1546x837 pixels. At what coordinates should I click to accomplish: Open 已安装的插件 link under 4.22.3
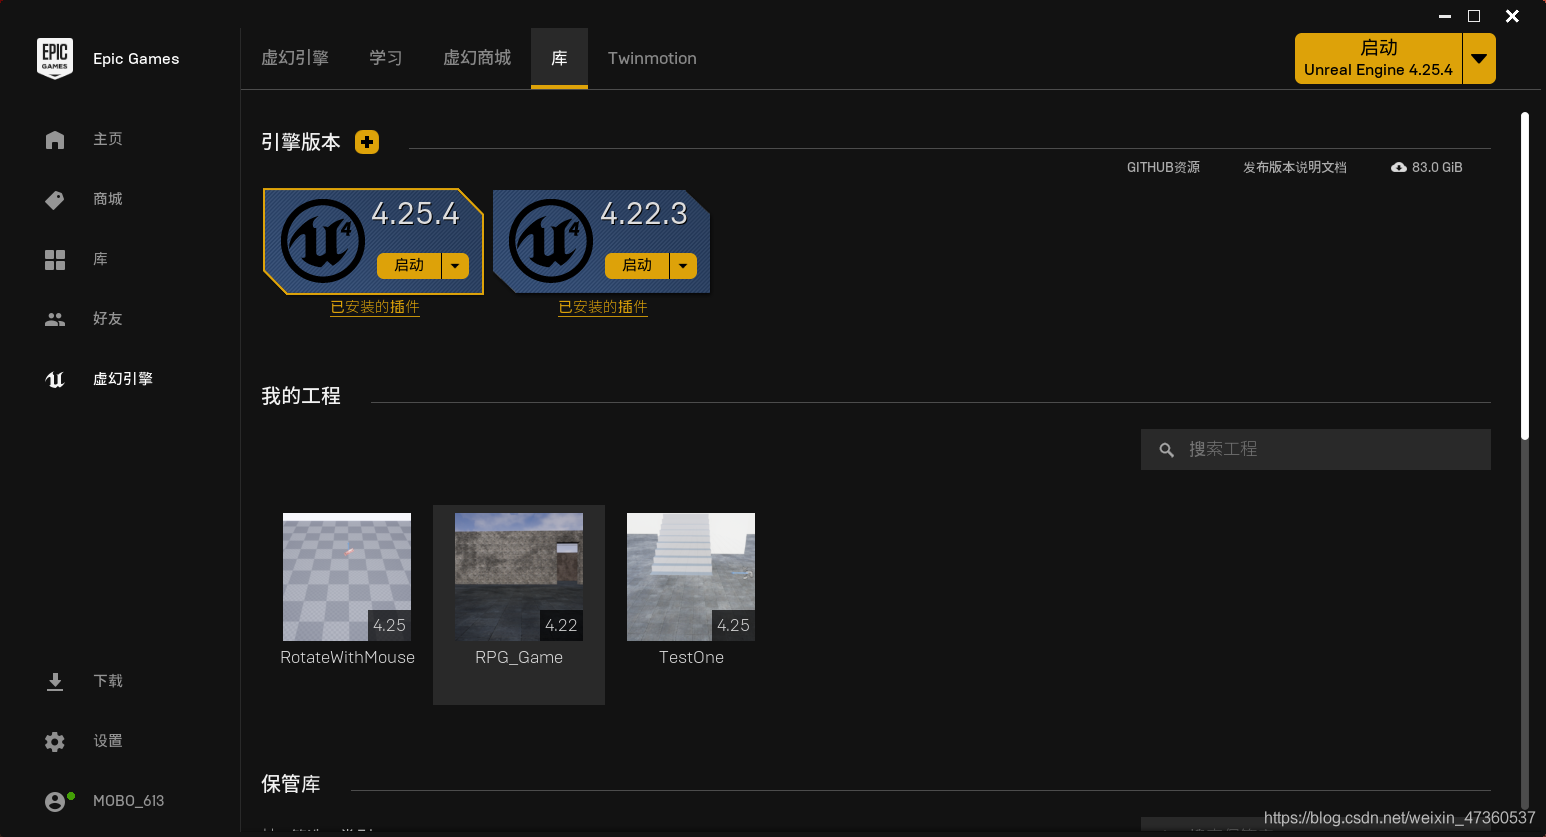click(x=603, y=307)
